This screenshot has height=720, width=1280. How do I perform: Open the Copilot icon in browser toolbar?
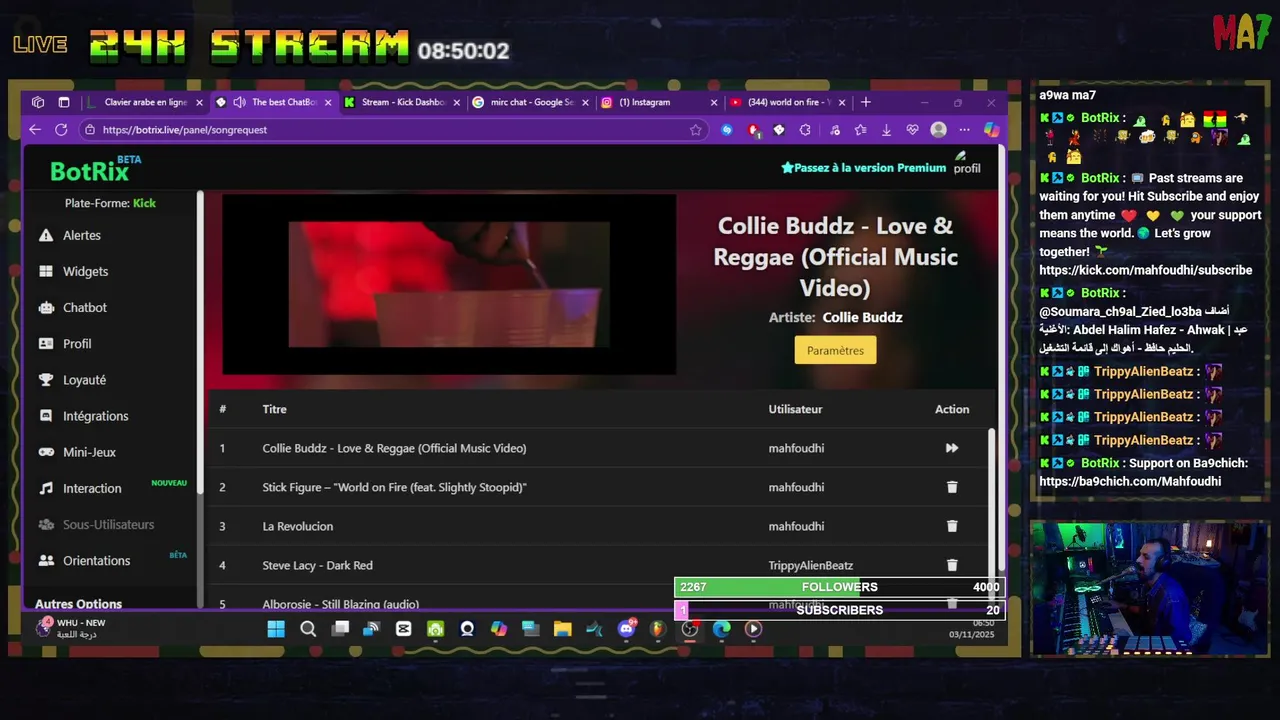click(991, 129)
